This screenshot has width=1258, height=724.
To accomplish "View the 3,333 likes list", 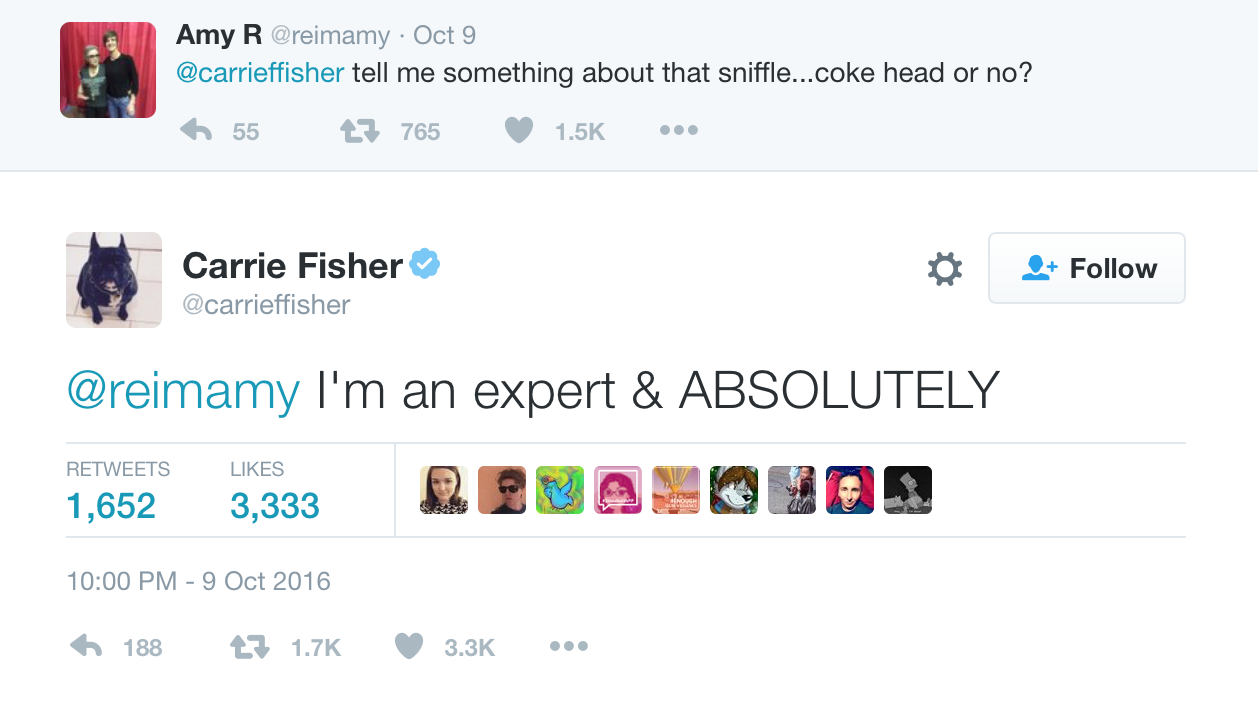I will tap(275, 505).
